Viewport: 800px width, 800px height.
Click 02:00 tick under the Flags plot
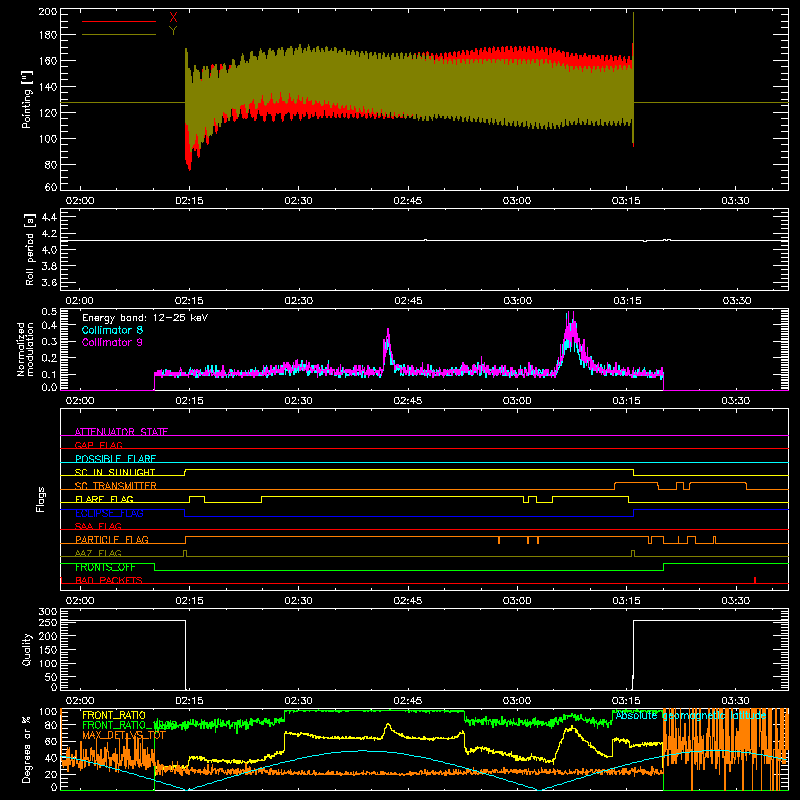[x=80, y=601]
